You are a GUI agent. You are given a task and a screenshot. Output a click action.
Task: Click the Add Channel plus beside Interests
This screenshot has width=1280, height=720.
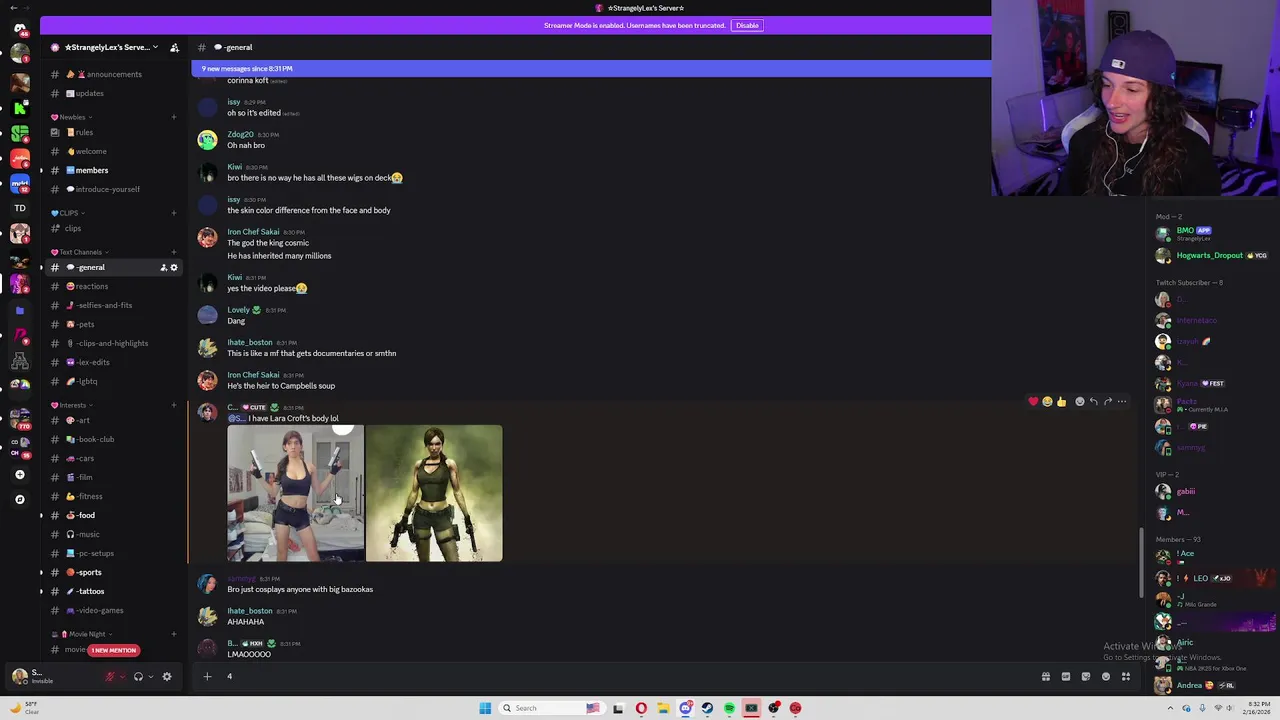(x=173, y=405)
